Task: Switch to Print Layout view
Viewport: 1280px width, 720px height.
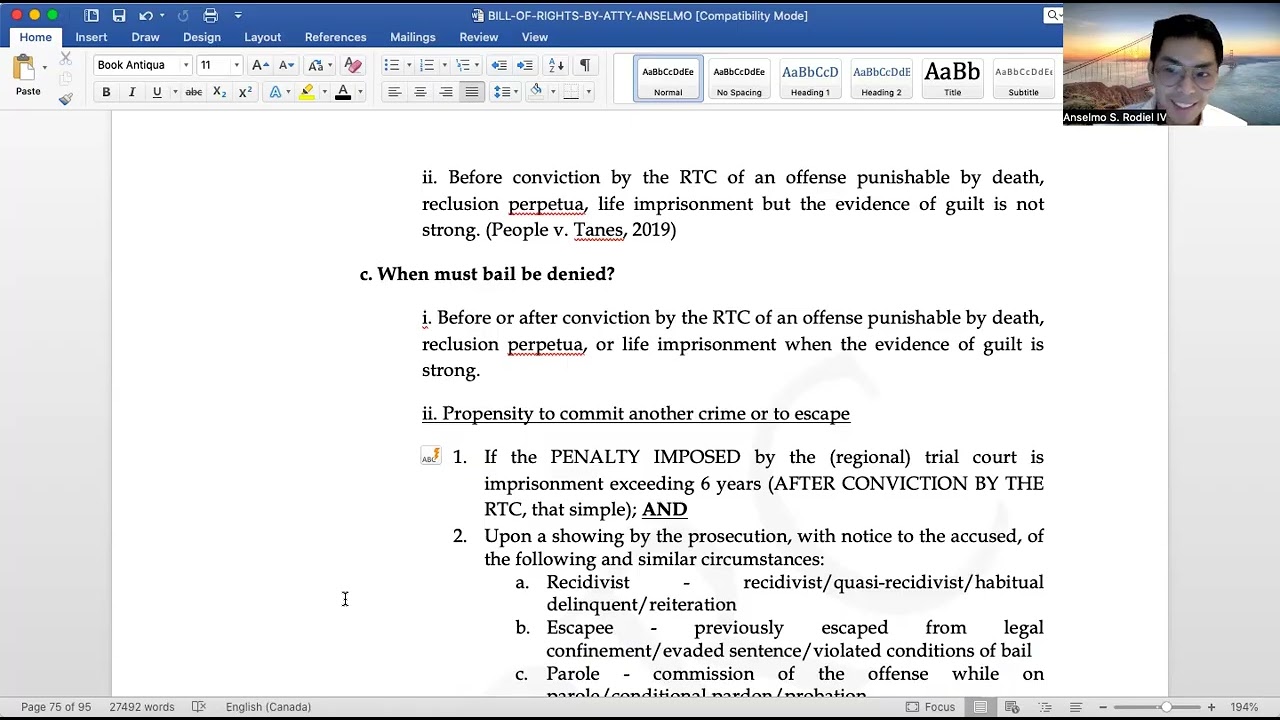Action: [980, 707]
